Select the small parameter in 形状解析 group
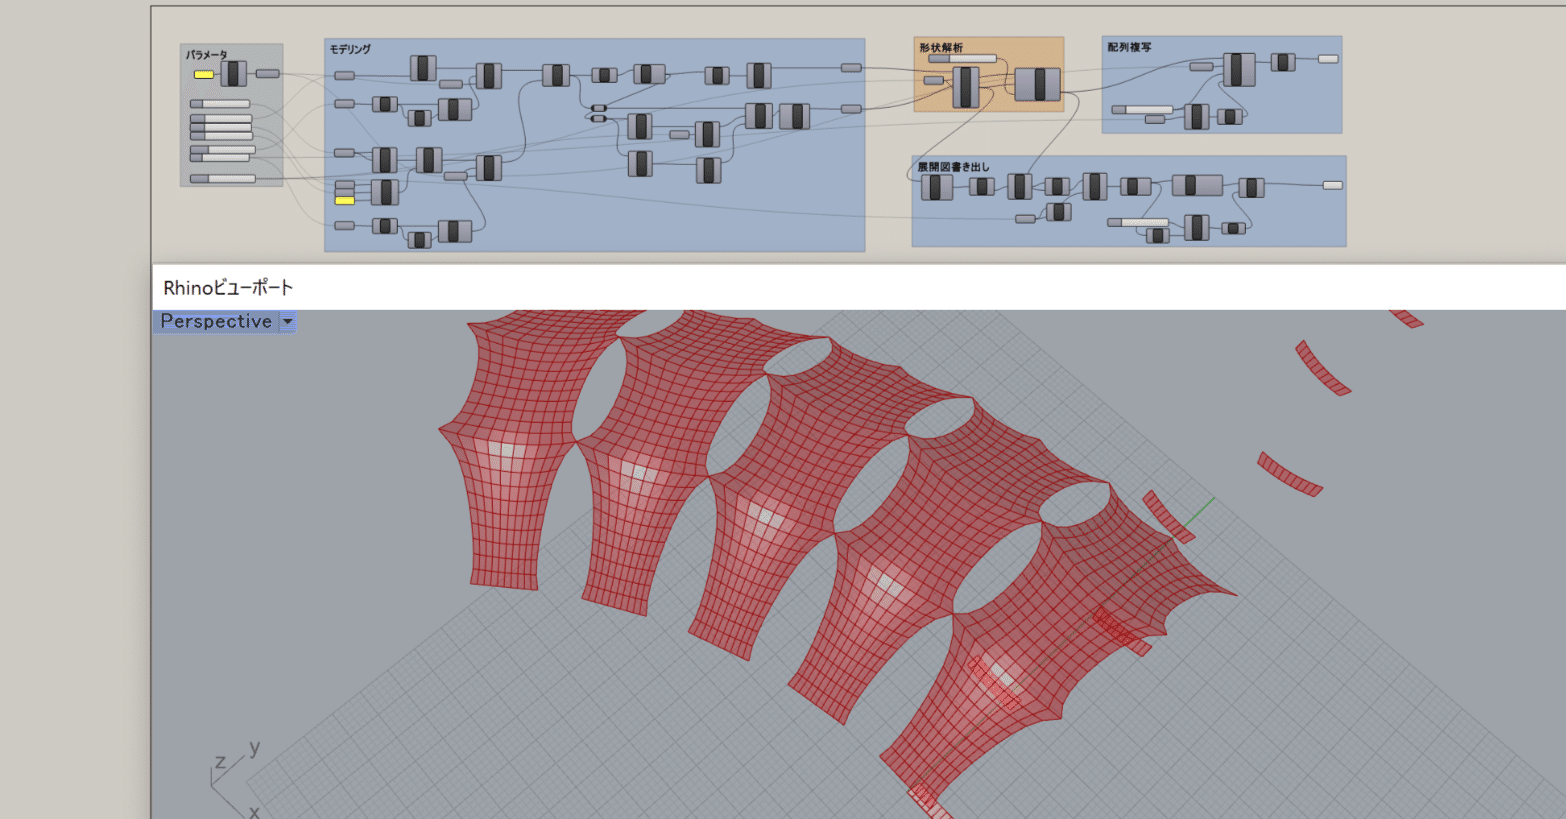This screenshot has height=819, width=1566. 933,80
